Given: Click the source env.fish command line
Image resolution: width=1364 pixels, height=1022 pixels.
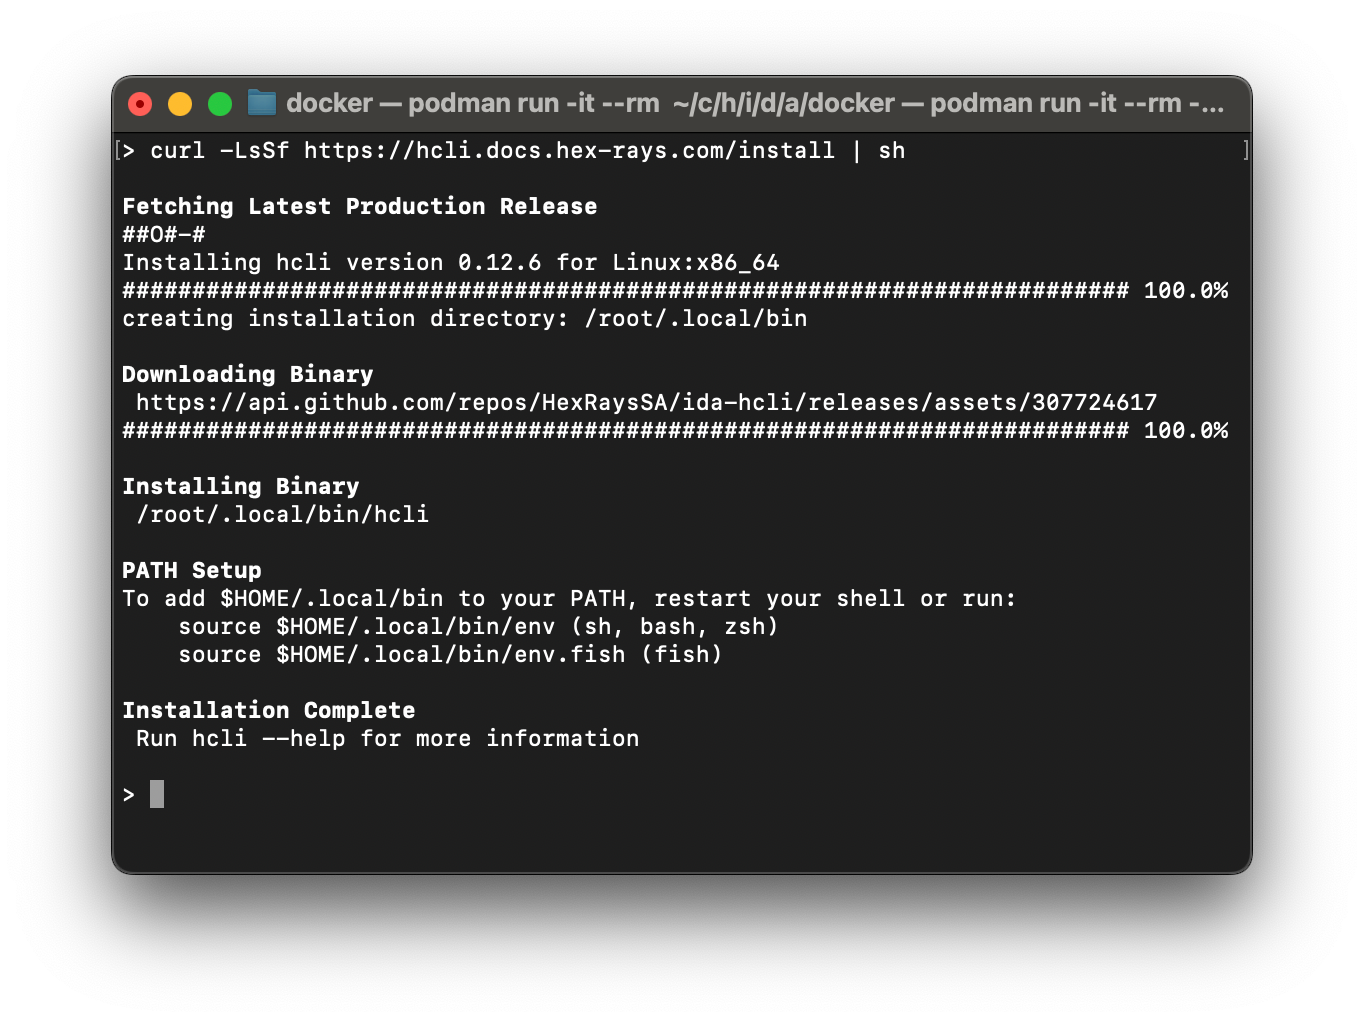Looking at the screenshot, I should pos(450,654).
